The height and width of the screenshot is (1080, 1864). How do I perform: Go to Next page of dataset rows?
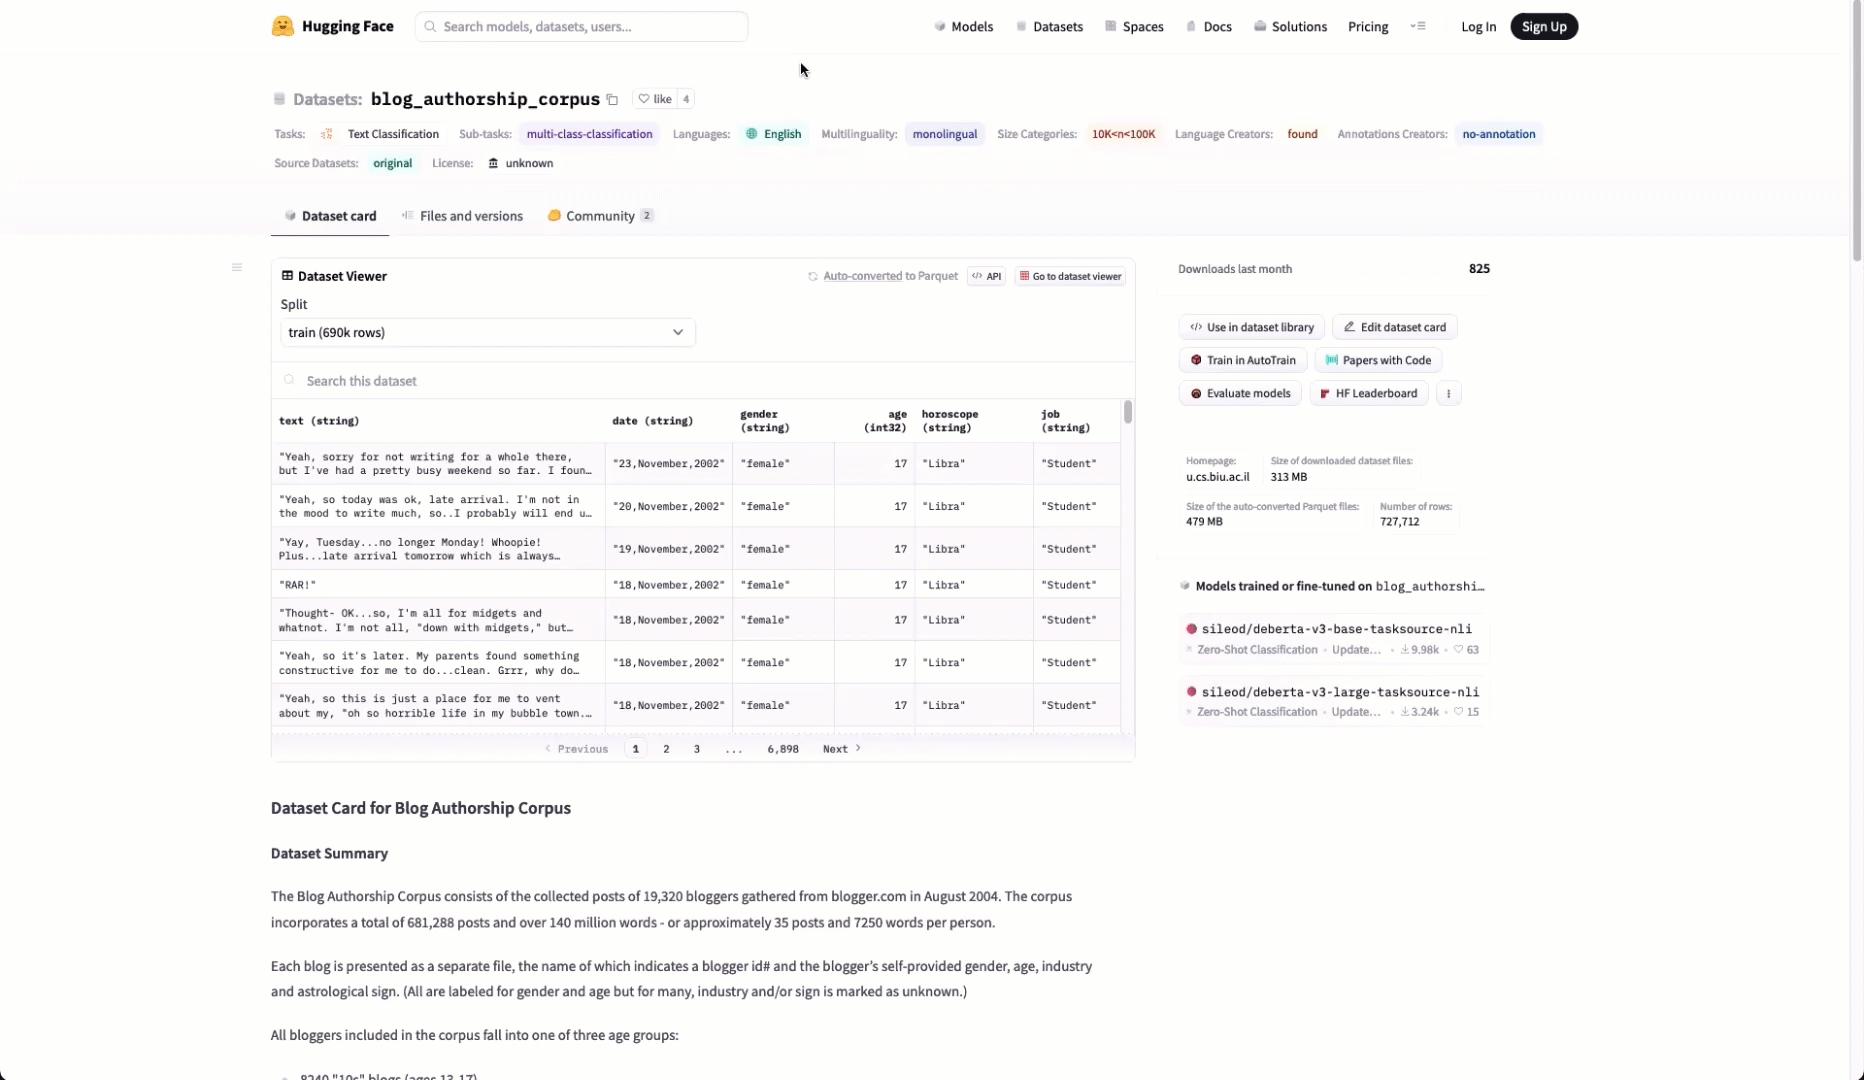tap(841, 748)
